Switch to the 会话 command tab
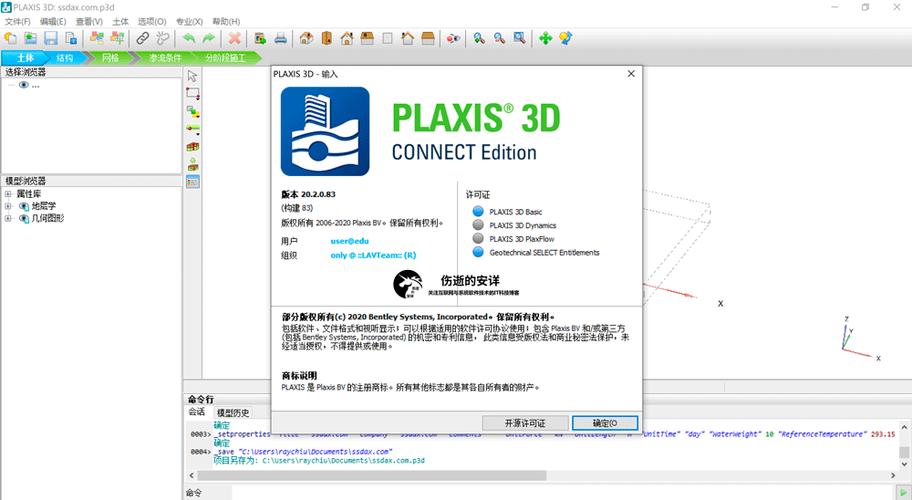The width and height of the screenshot is (912, 500). 197,412
